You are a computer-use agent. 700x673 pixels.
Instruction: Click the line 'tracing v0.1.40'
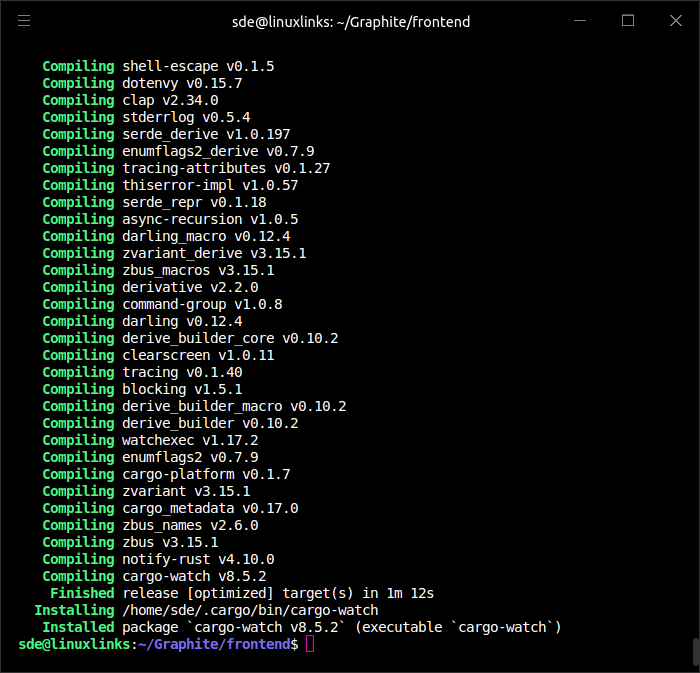click(x=182, y=372)
